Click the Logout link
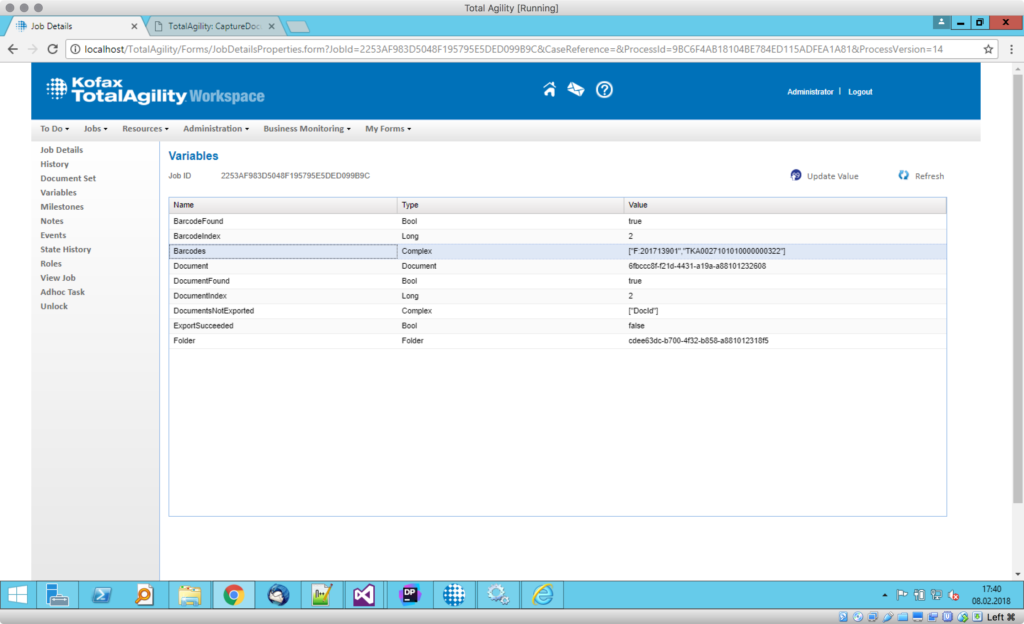The image size is (1024, 624). 860,92
